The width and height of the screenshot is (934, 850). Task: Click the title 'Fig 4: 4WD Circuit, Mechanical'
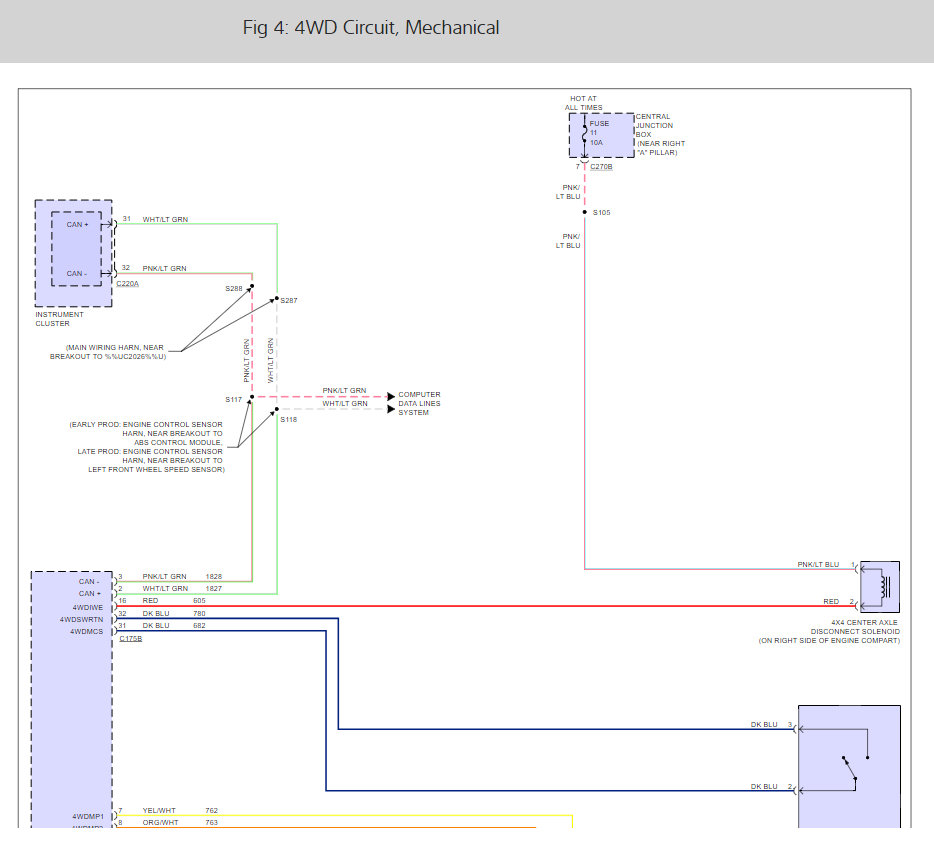[371, 27]
